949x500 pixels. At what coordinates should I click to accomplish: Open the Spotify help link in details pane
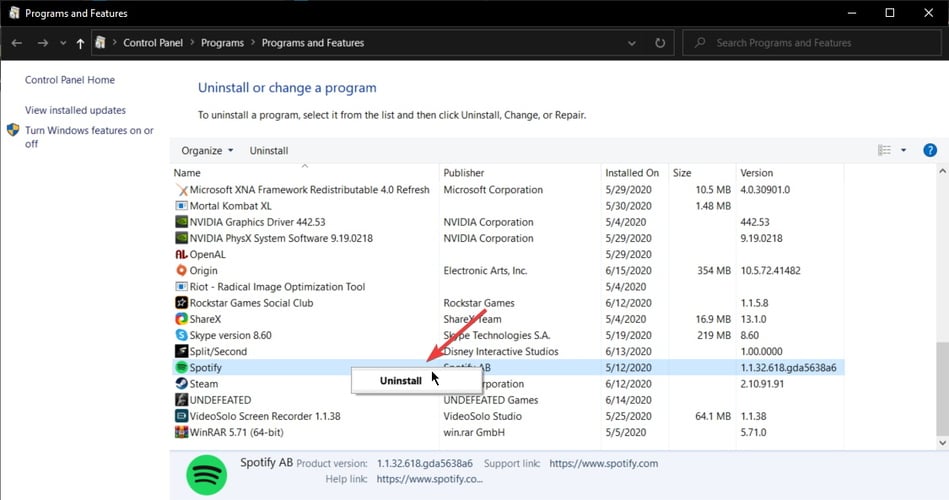pos(430,479)
